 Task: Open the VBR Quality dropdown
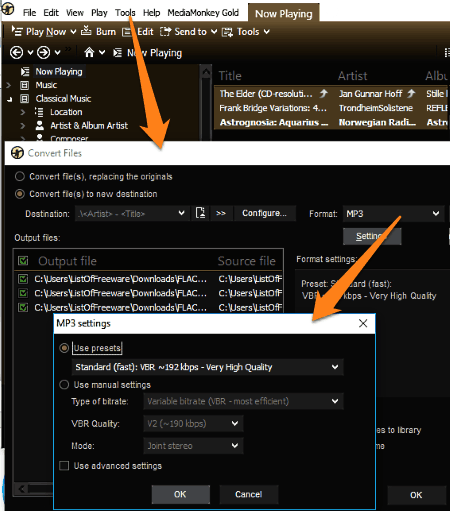click(193, 423)
